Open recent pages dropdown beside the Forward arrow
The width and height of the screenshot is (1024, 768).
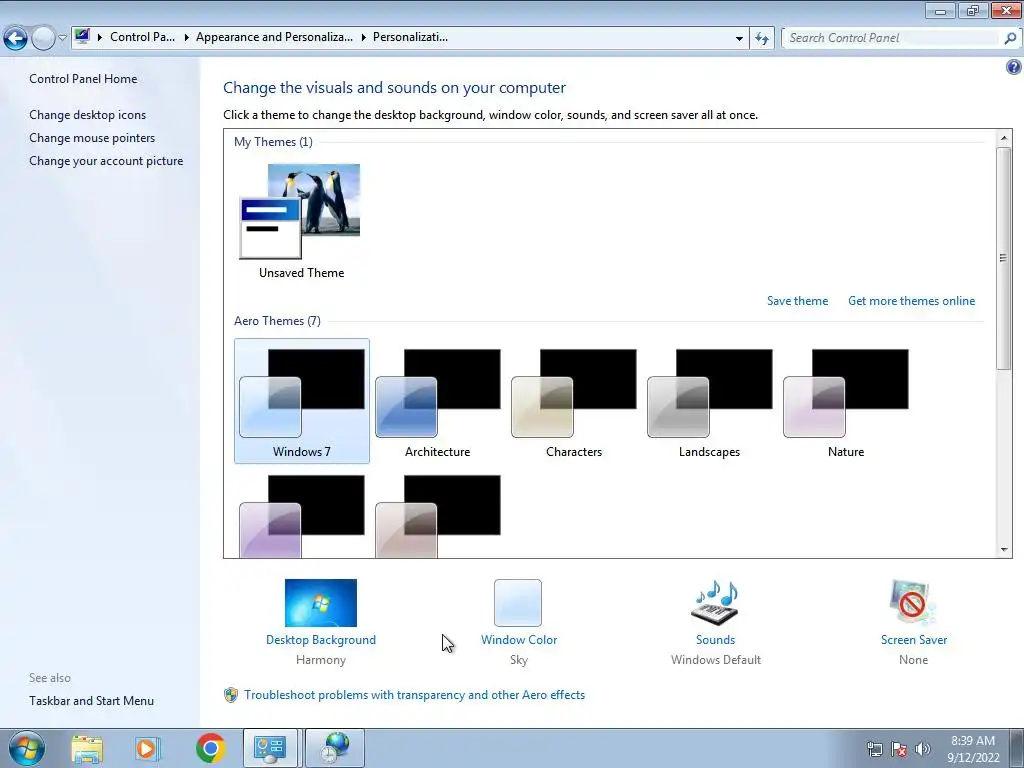pyautogui.click(x=62, y=38)
